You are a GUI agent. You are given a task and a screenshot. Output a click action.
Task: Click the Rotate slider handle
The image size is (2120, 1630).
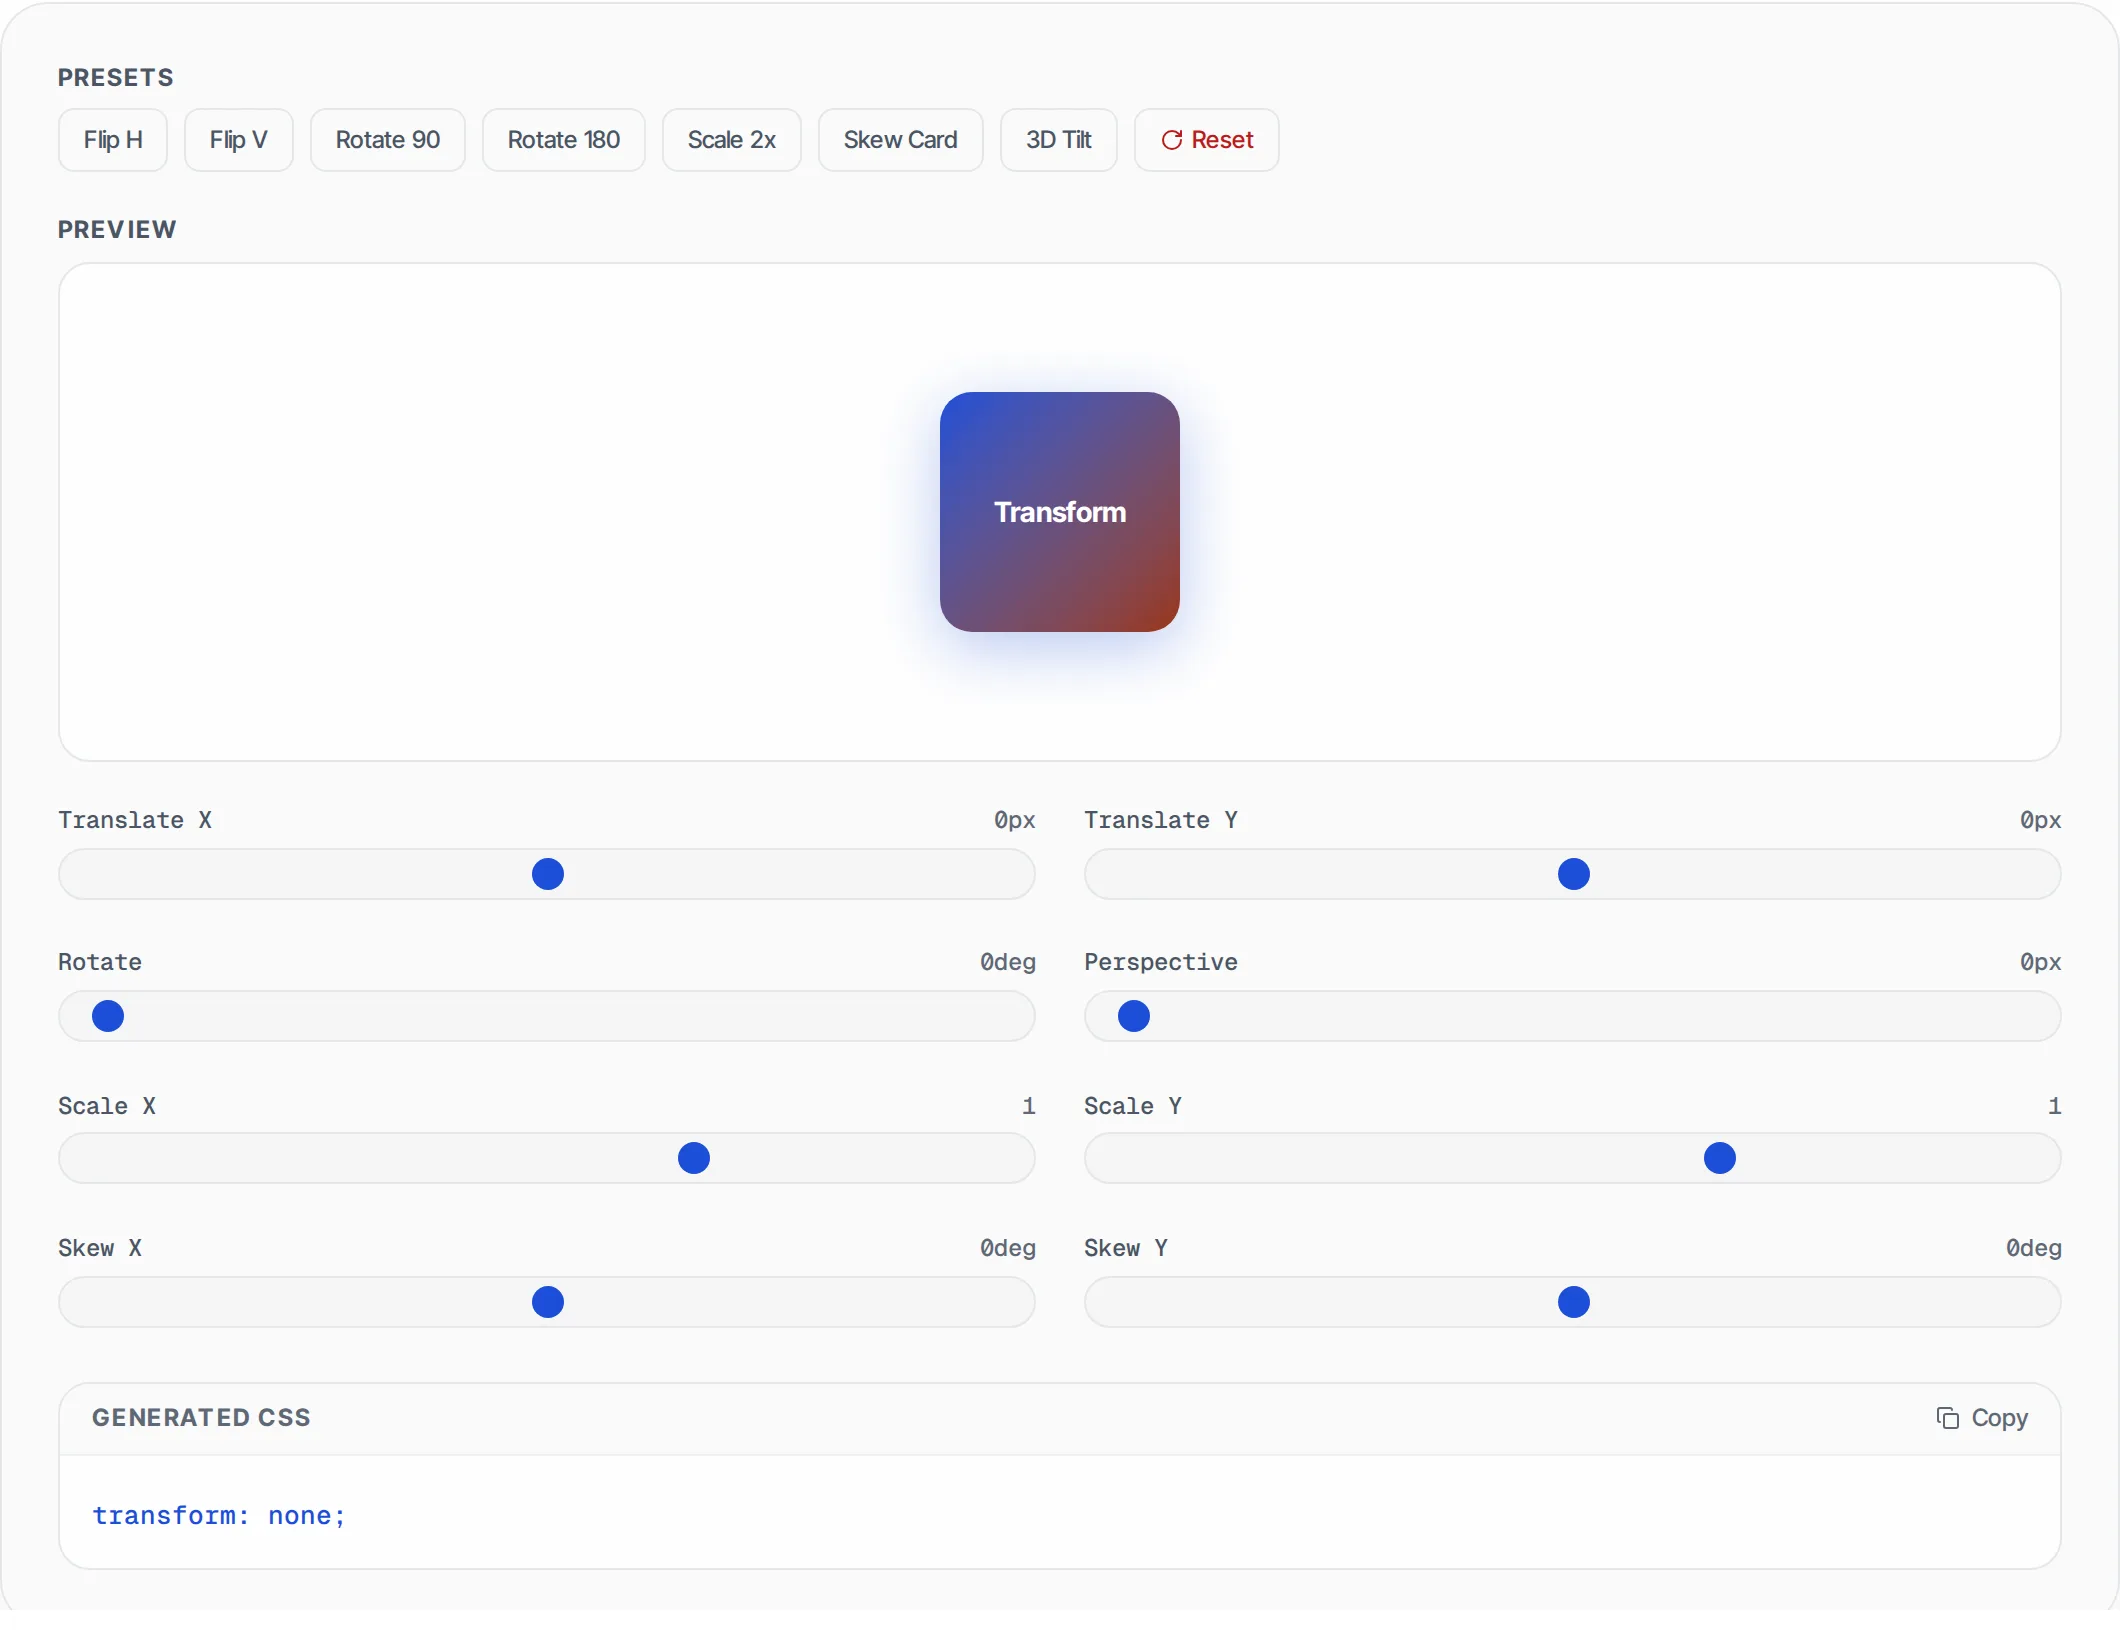108,1016
